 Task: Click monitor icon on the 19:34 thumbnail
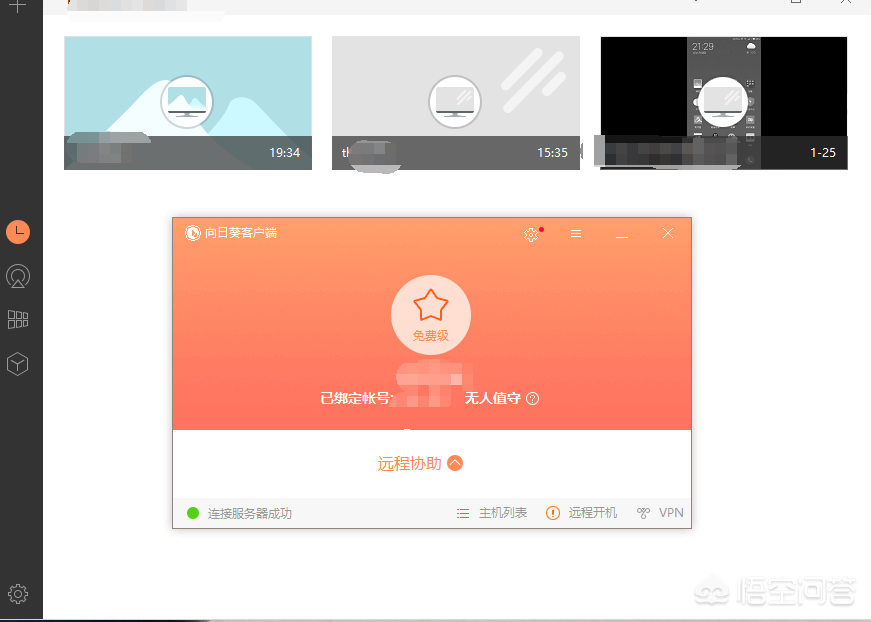point(187,102)
